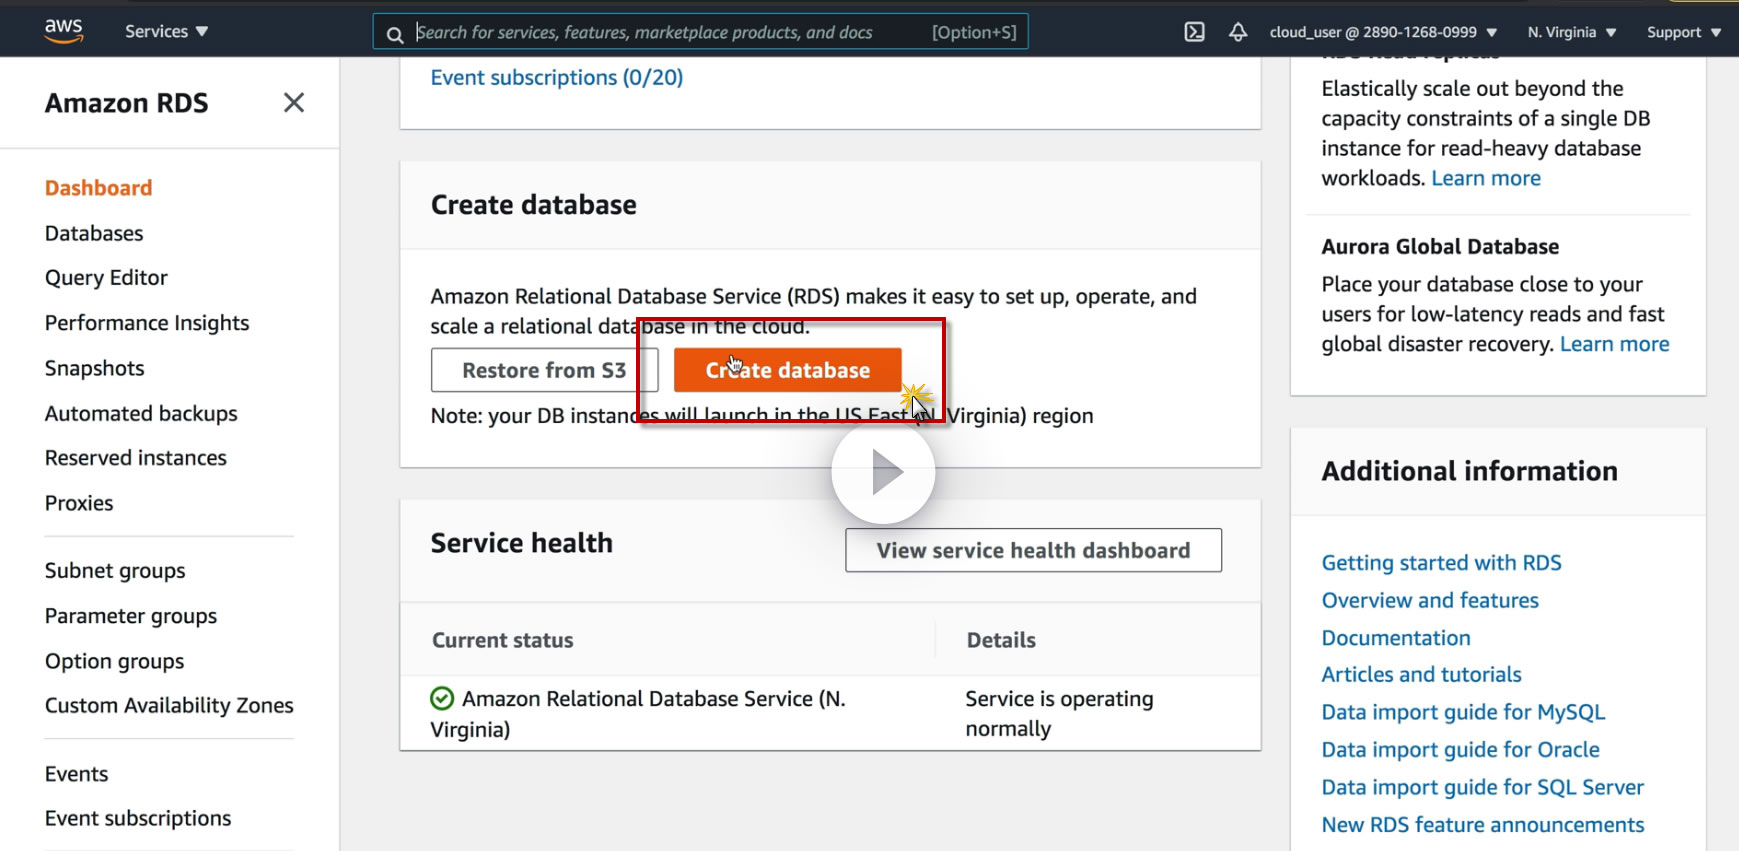This screenshot has width=1739, height=851.
Task: Expand the N. Virginia region selector
Action: point(1571,32)
